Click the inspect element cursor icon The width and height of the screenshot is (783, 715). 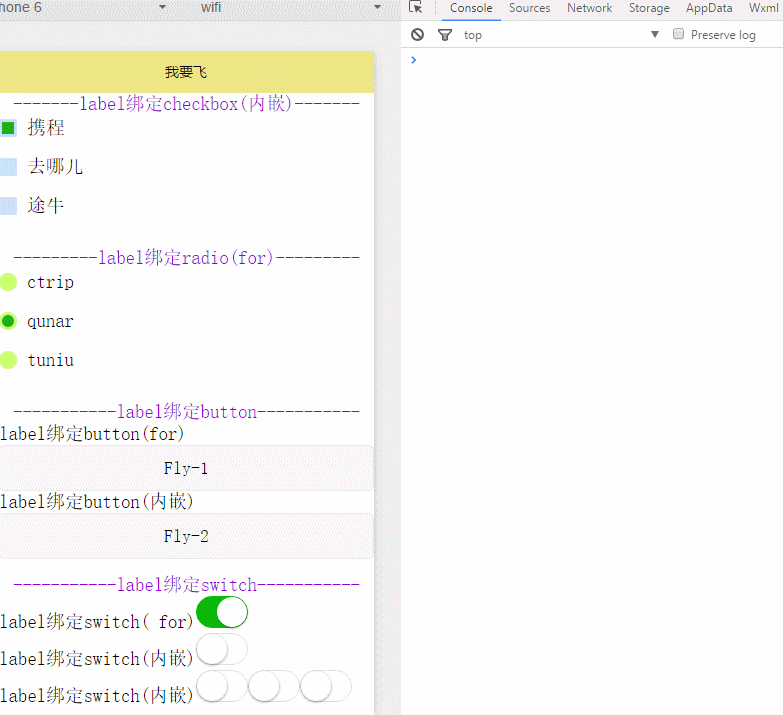pyautogui.click(x=416, y=8)
